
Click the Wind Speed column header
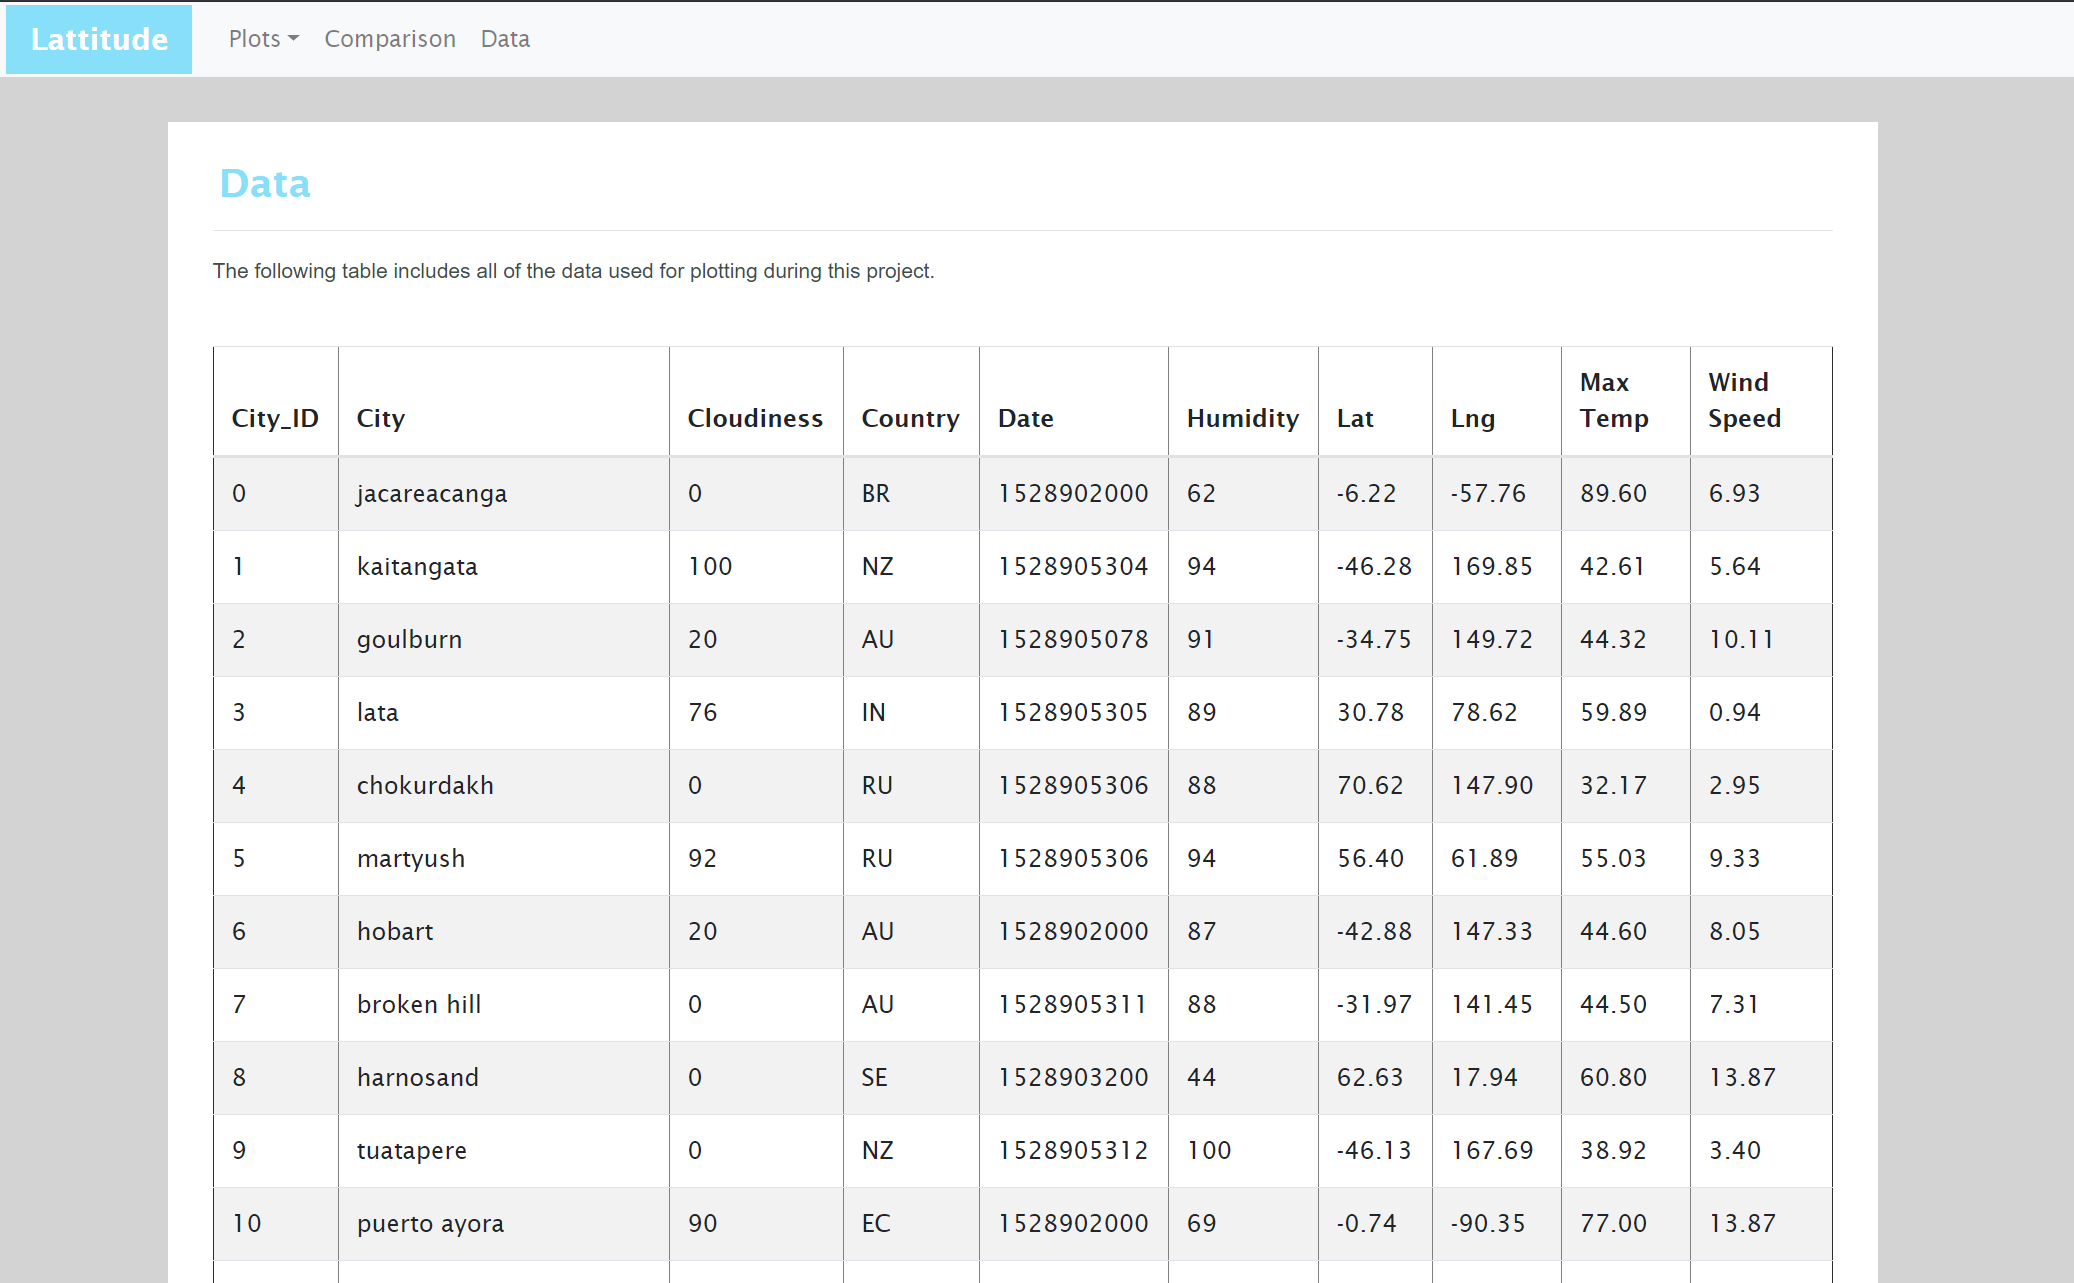pos(1744,400)
